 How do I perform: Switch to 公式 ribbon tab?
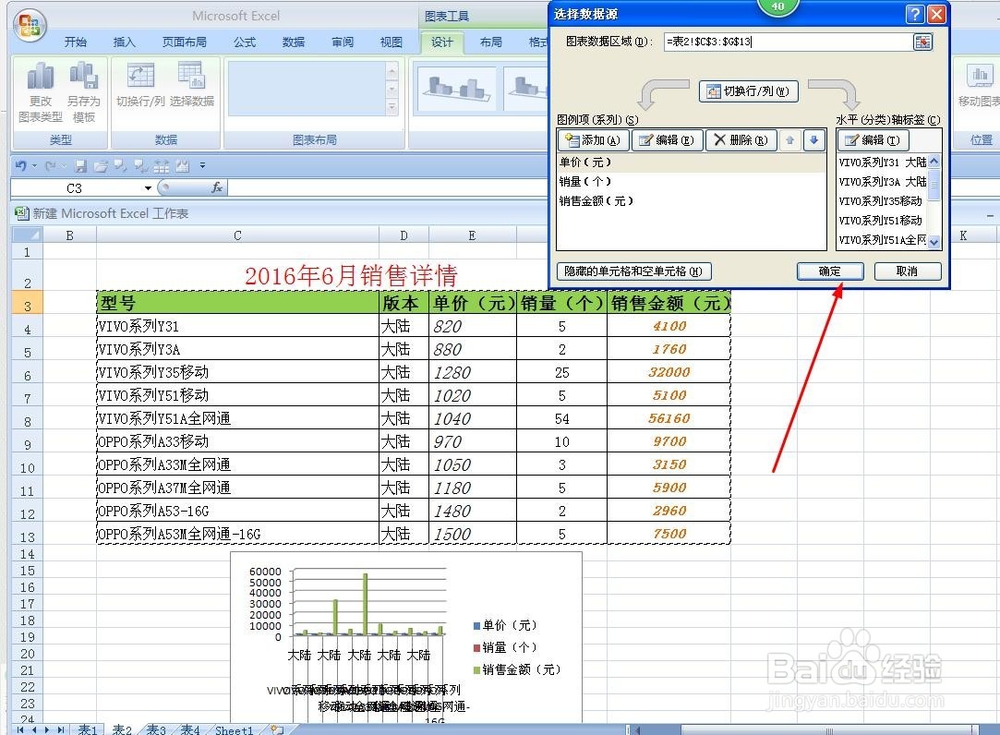(244, 42)
